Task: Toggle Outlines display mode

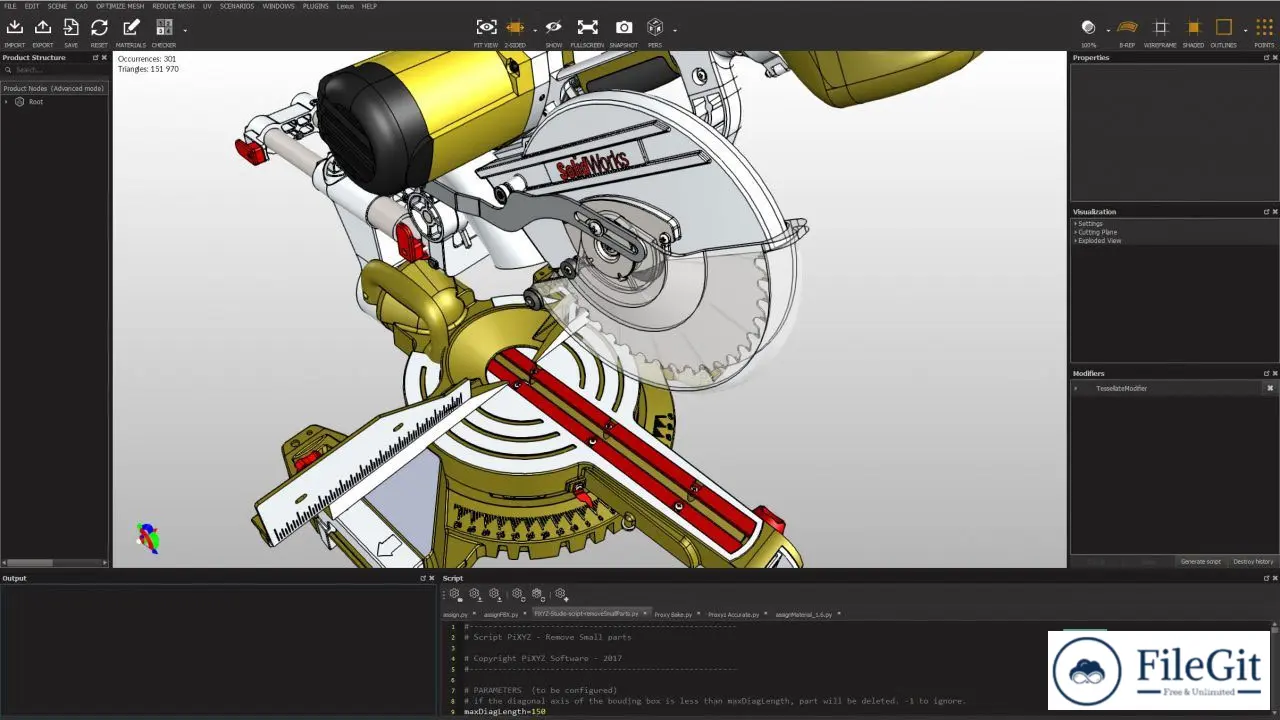Action: 1224,28
